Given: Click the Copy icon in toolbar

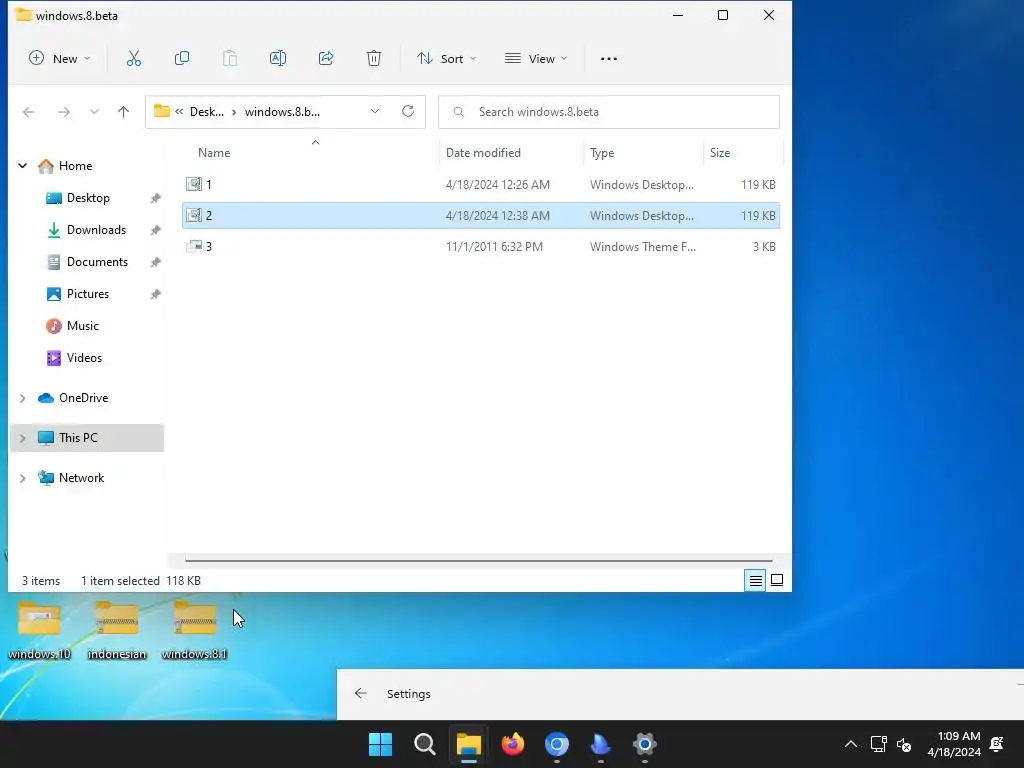Looking at the screenshot, I should (182, 59).
